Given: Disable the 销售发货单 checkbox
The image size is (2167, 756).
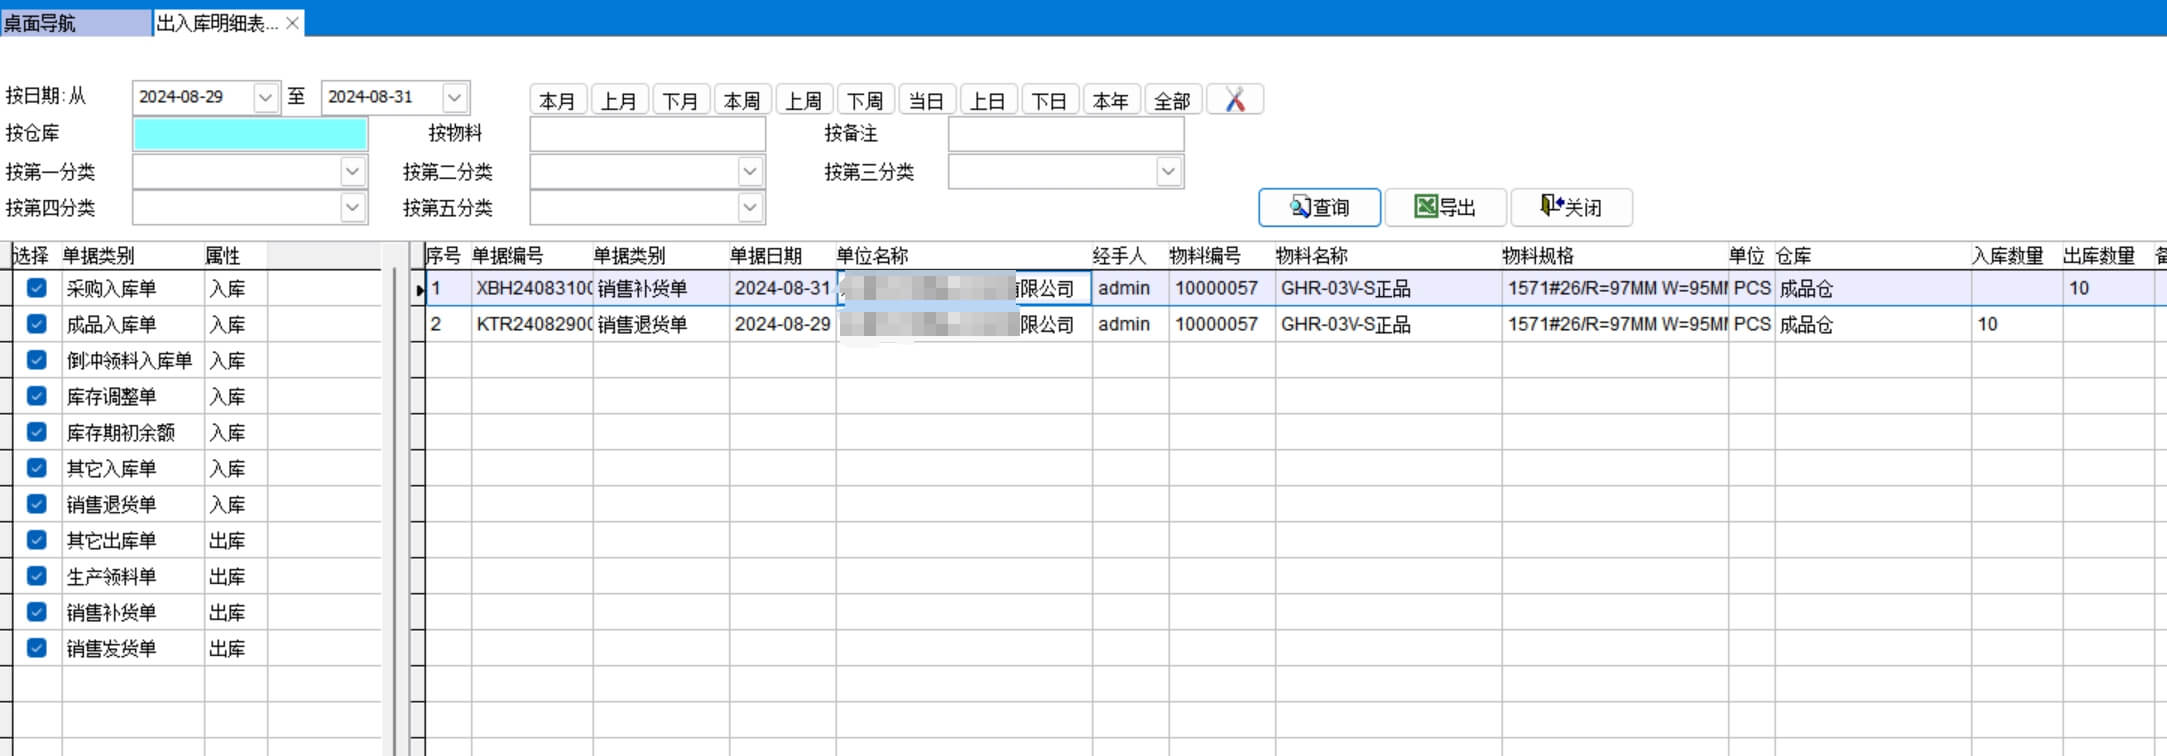Looking at the screenshot, I should pos(37,648).
